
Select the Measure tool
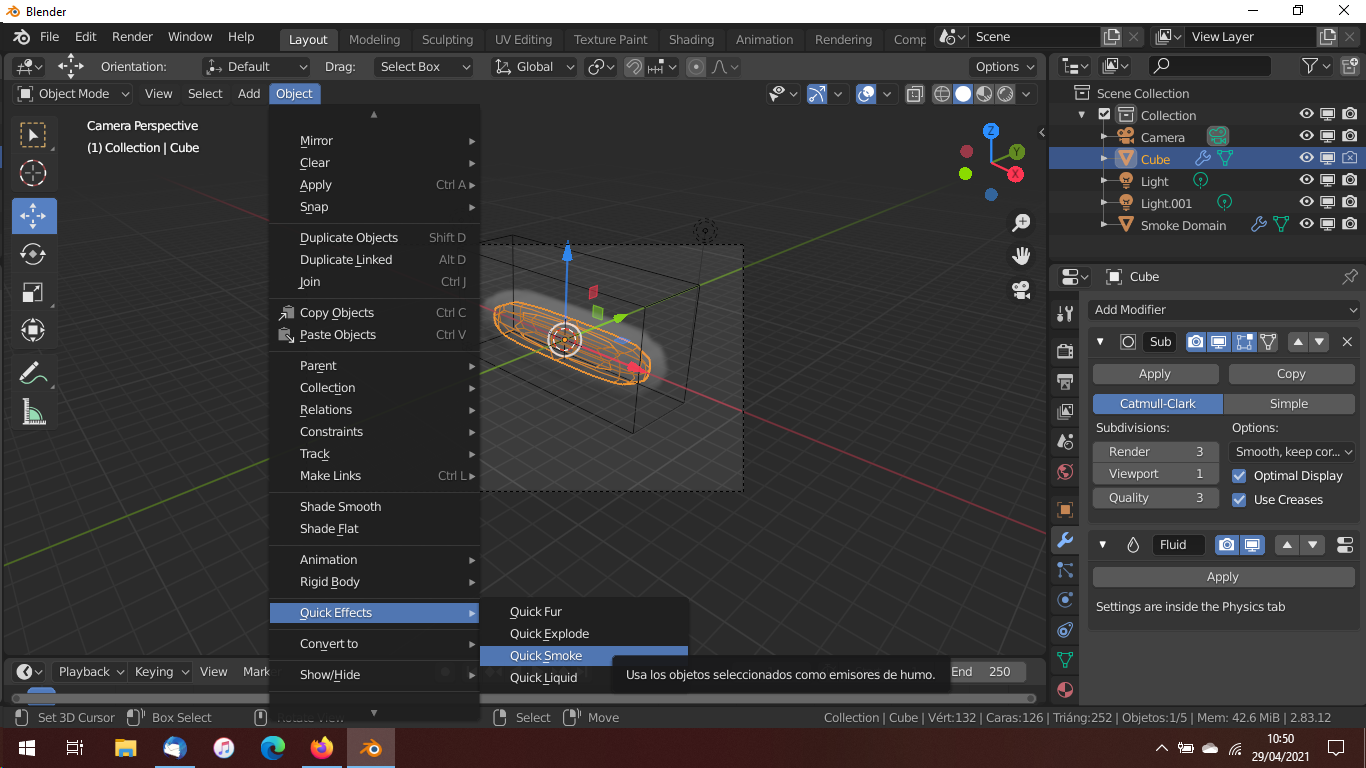[x=33, y=411]
